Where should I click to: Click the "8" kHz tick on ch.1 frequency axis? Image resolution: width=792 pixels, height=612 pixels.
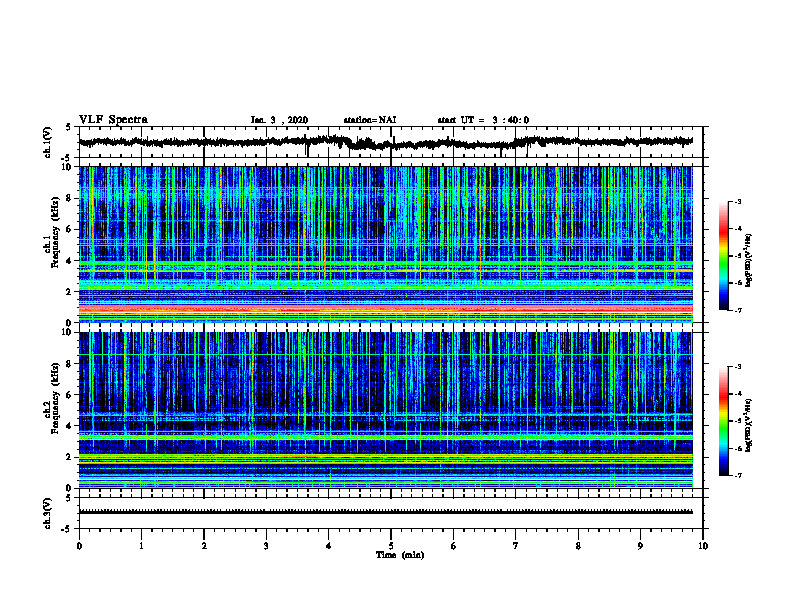(x=70, y=198)
